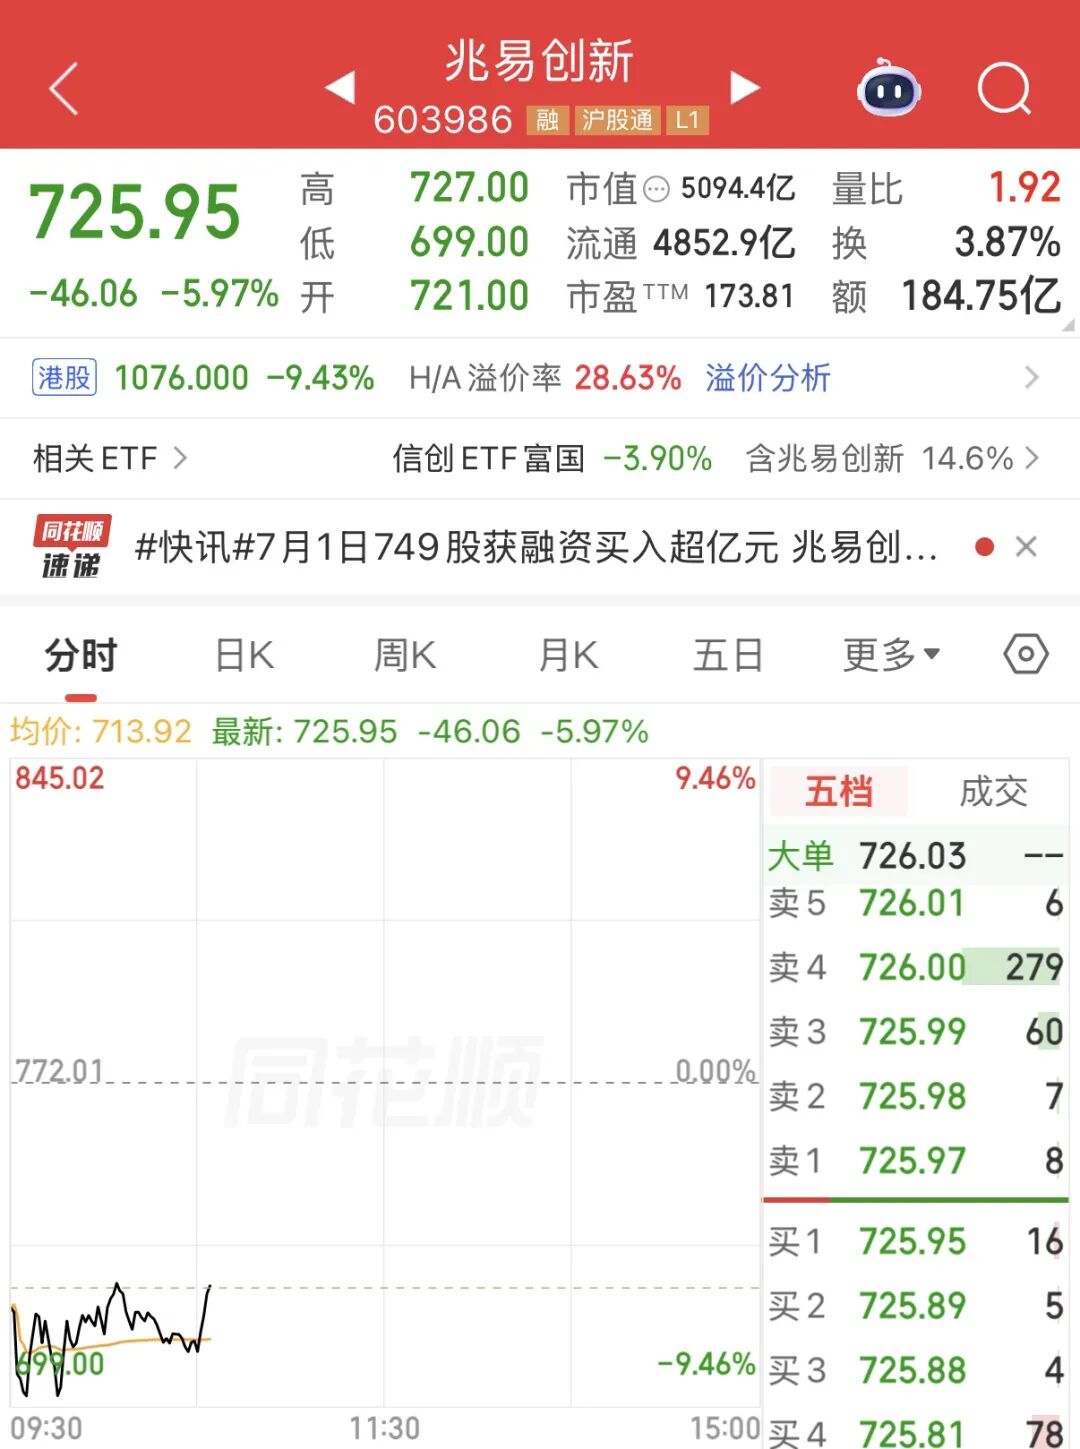The height and width of the screenshot is (1449, 1080).
Task: Select the 卖5 726.01 row
Action: [x=916, y=903]
